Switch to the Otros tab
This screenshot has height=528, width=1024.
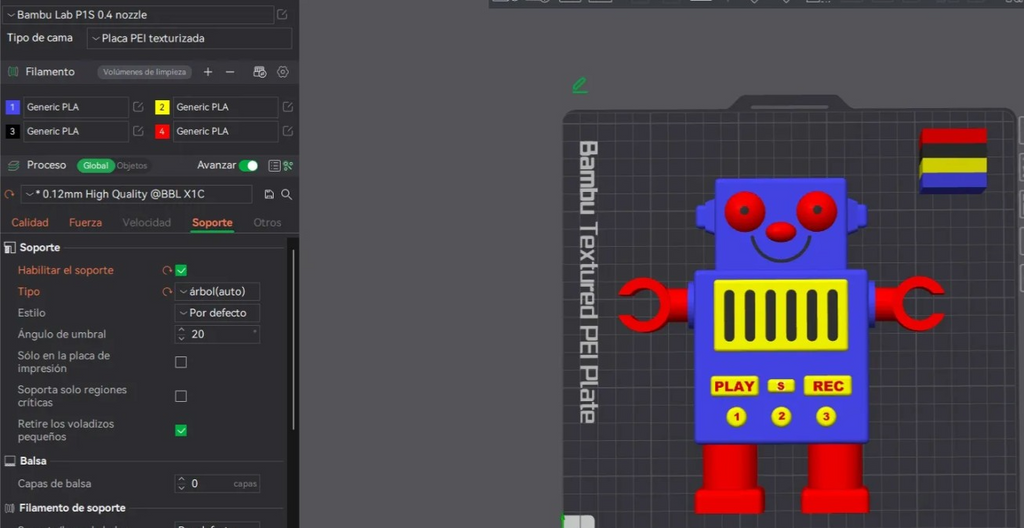point(268,223)
